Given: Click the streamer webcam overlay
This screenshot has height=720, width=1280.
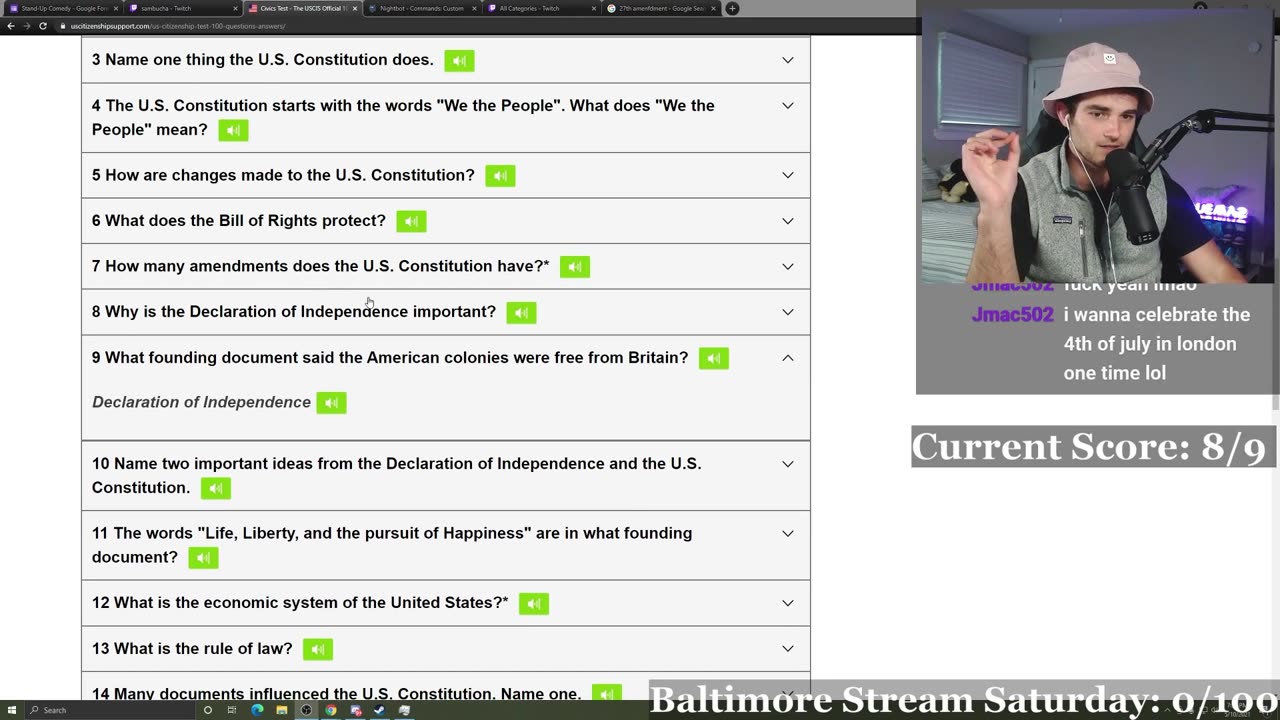Looking at the screenshot, I should 1097,145.
